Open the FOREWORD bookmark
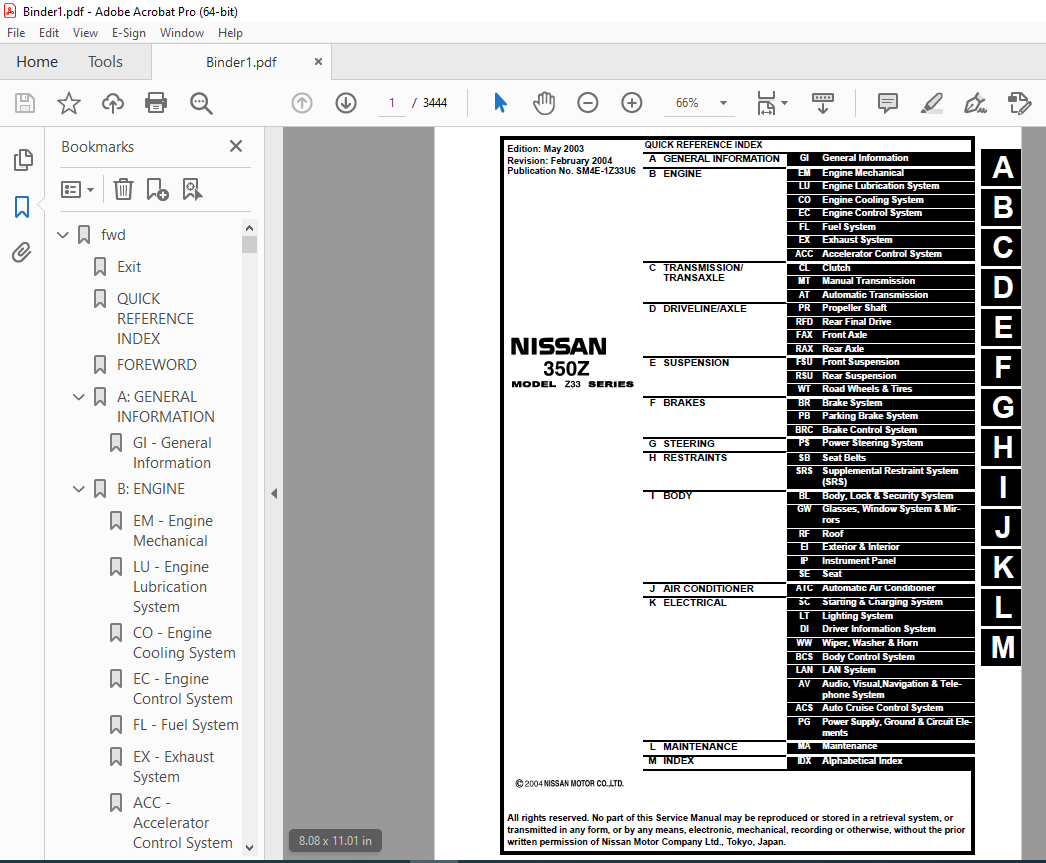This screenshot has height=863, width=1046. pyautogui.click(x=157, y=365)
